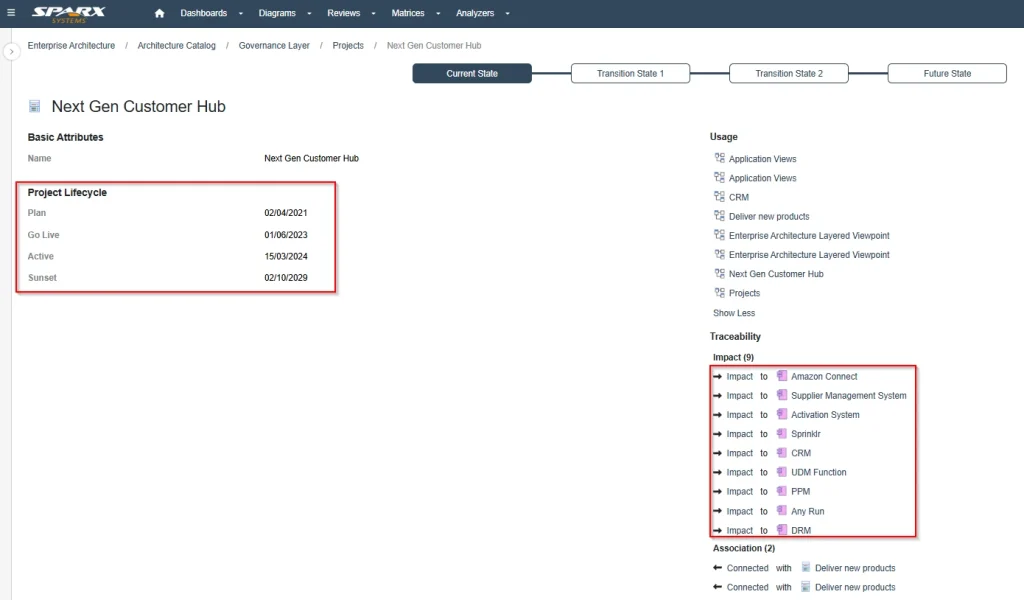The image size is (1024, 600).
Task: Click the Impact (9) group heading
Action: [x=733, y=357]
